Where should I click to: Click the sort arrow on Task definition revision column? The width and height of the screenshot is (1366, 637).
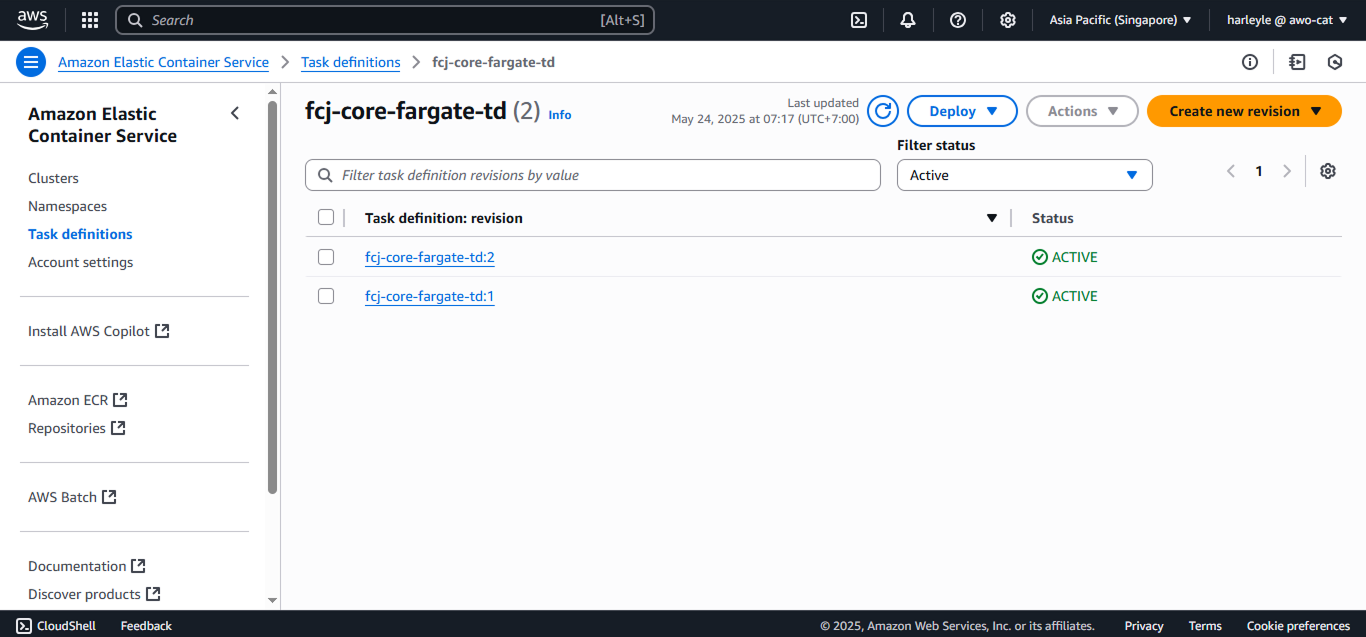click(992, 218)
